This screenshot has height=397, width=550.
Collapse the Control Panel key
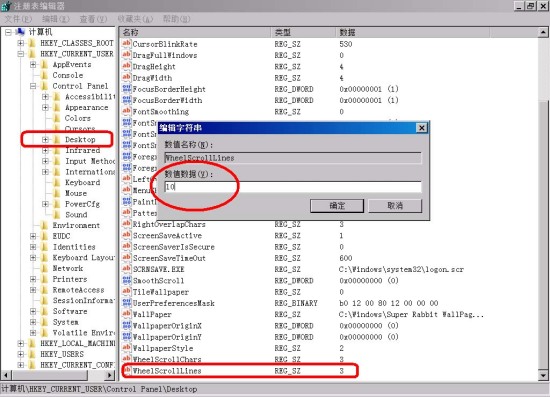coord(33,86)
